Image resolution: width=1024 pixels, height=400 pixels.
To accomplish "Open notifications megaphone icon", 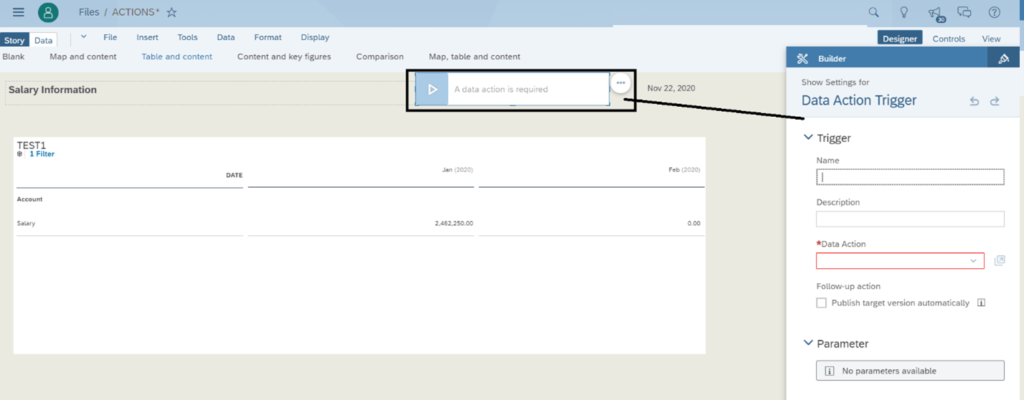I will point(935,13).
